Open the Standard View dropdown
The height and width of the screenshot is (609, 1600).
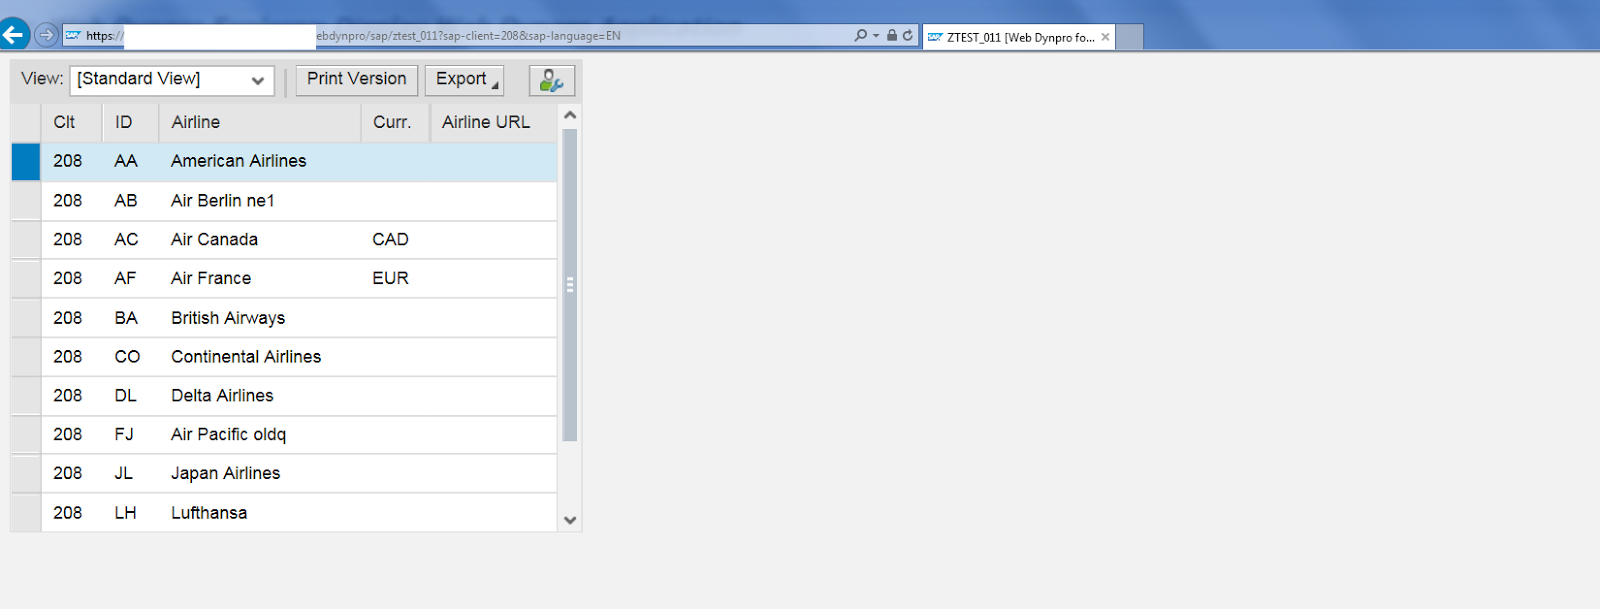tap(172, 80)
